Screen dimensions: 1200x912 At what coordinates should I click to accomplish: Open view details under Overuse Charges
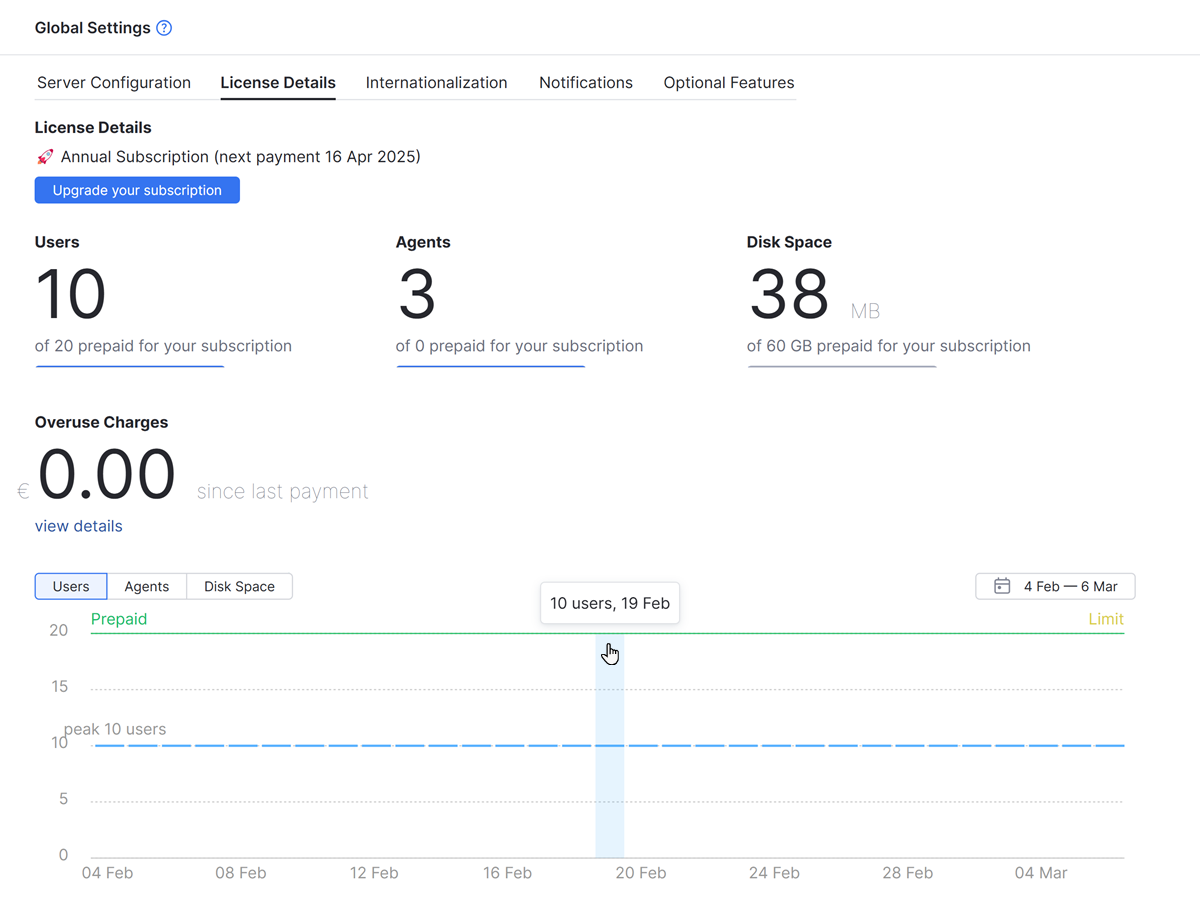78,525
